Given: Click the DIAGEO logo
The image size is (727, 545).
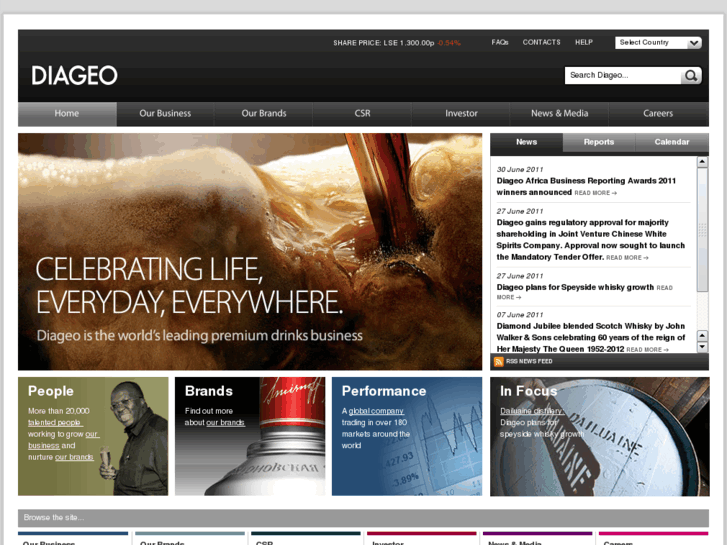Looking at the screenshot, I should click(74, 75).
